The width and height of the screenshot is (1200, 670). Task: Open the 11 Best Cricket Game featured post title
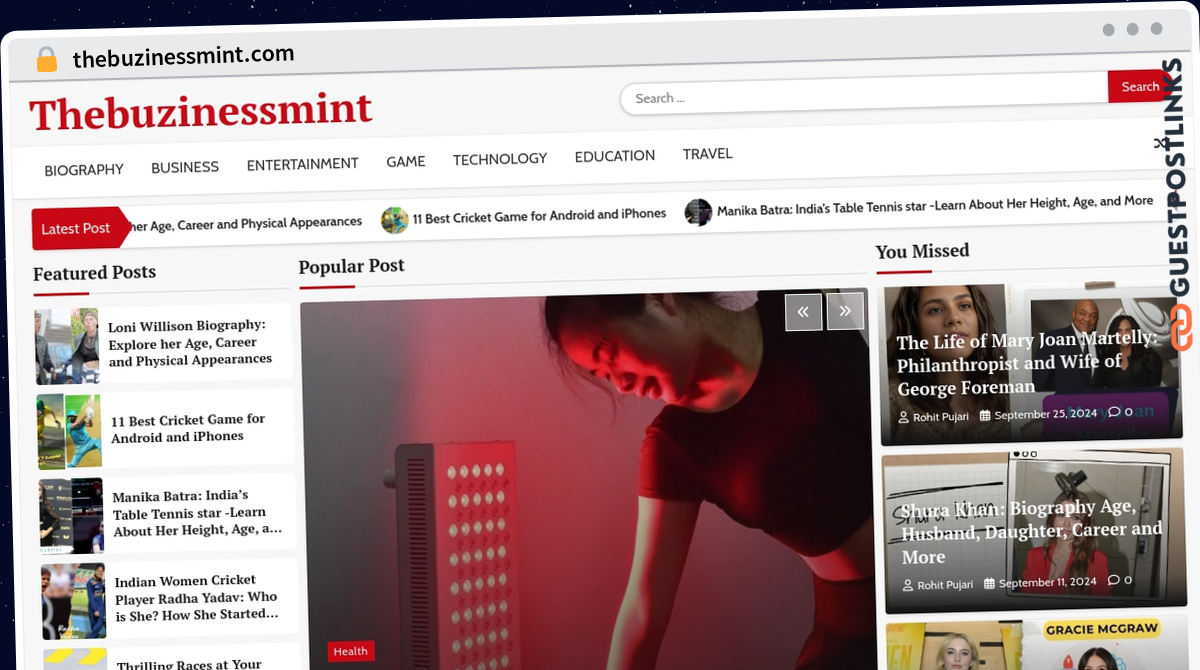point(188,428)
